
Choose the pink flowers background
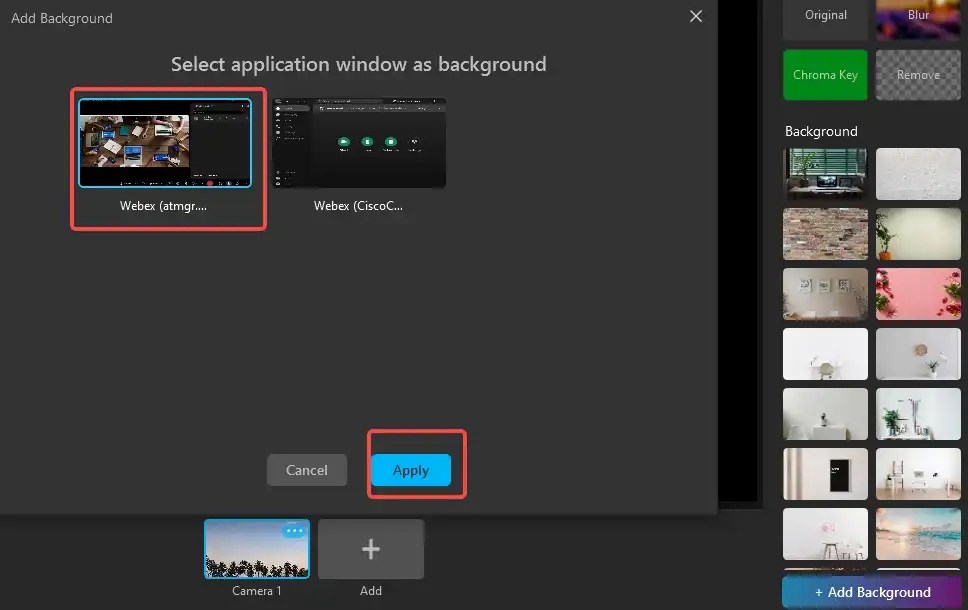tap(917, 294)
